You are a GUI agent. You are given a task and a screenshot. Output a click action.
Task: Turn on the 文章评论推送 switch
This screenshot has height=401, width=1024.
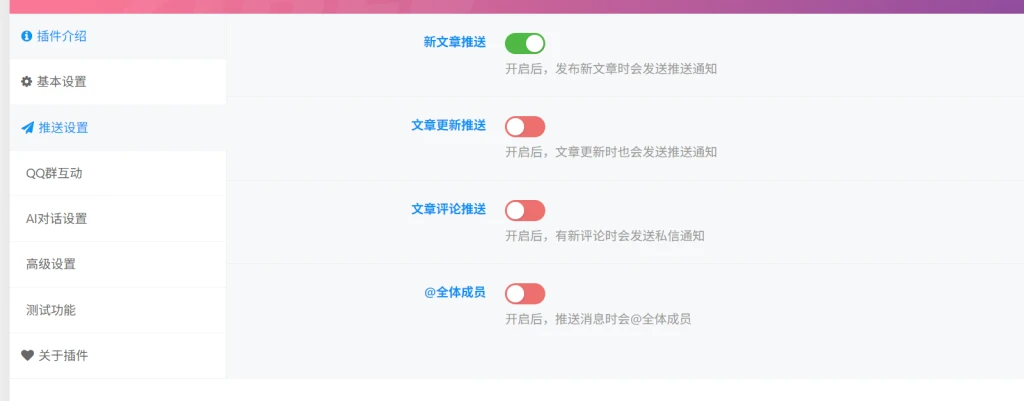click(x=524, y=210)
